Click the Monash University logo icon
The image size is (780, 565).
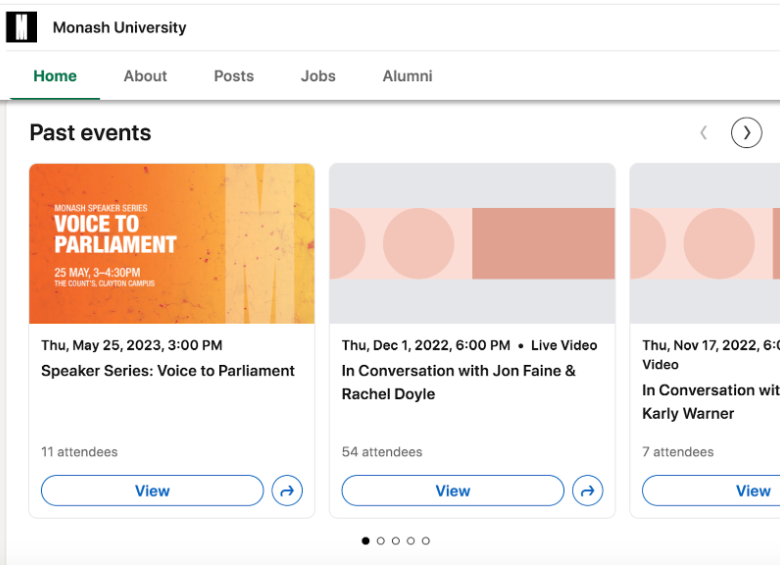21,27
